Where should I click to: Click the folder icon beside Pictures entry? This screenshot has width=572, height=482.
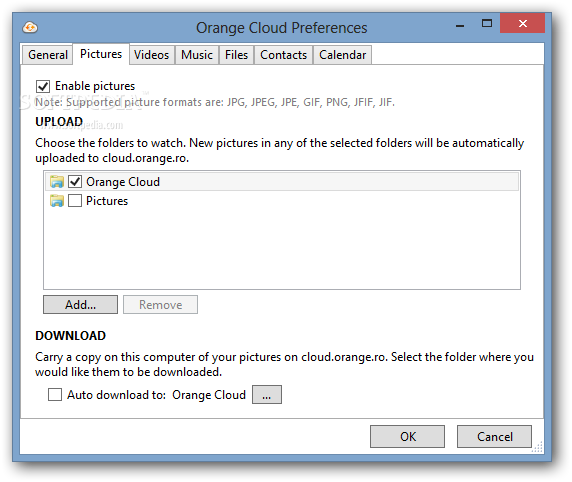(57, 201)
